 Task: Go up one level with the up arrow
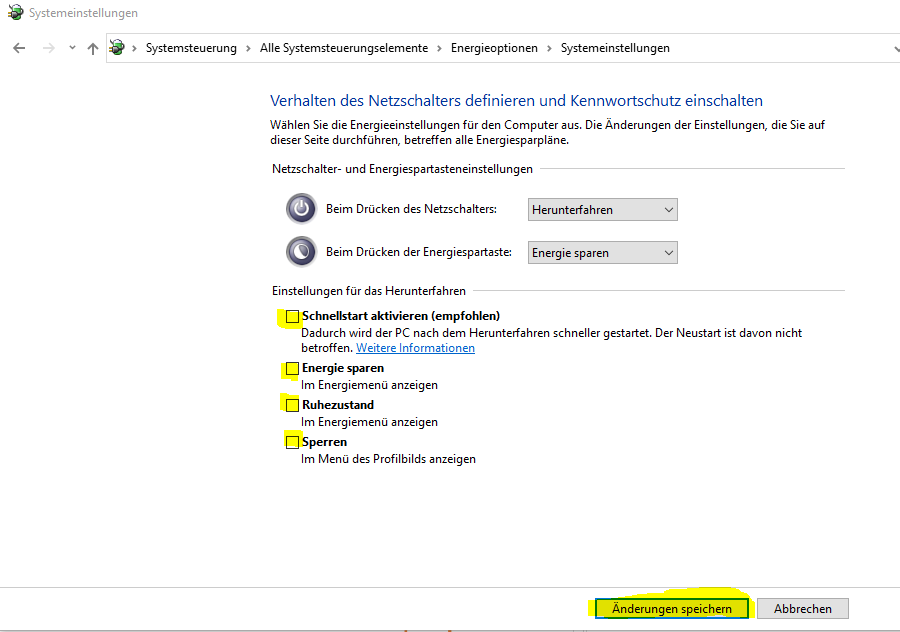click(x=92, y=48)
